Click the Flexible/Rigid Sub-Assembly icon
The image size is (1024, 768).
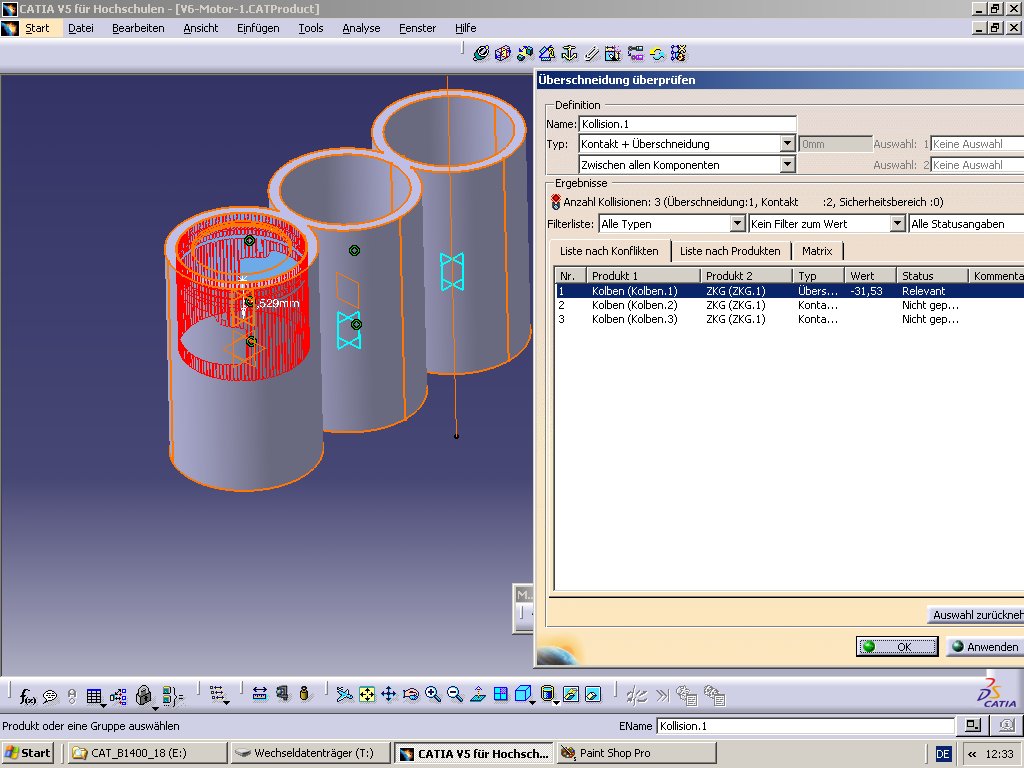(635, 54)
